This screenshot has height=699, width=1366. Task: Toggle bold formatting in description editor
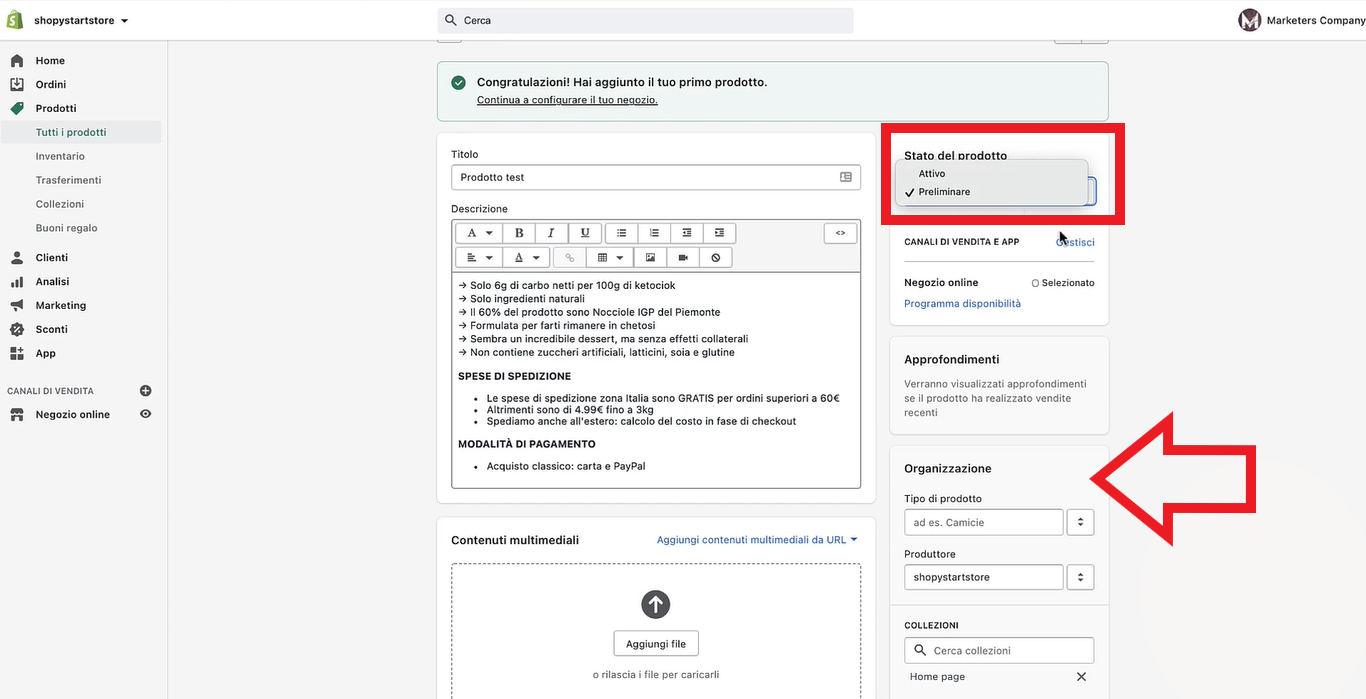tap(519, 233)
